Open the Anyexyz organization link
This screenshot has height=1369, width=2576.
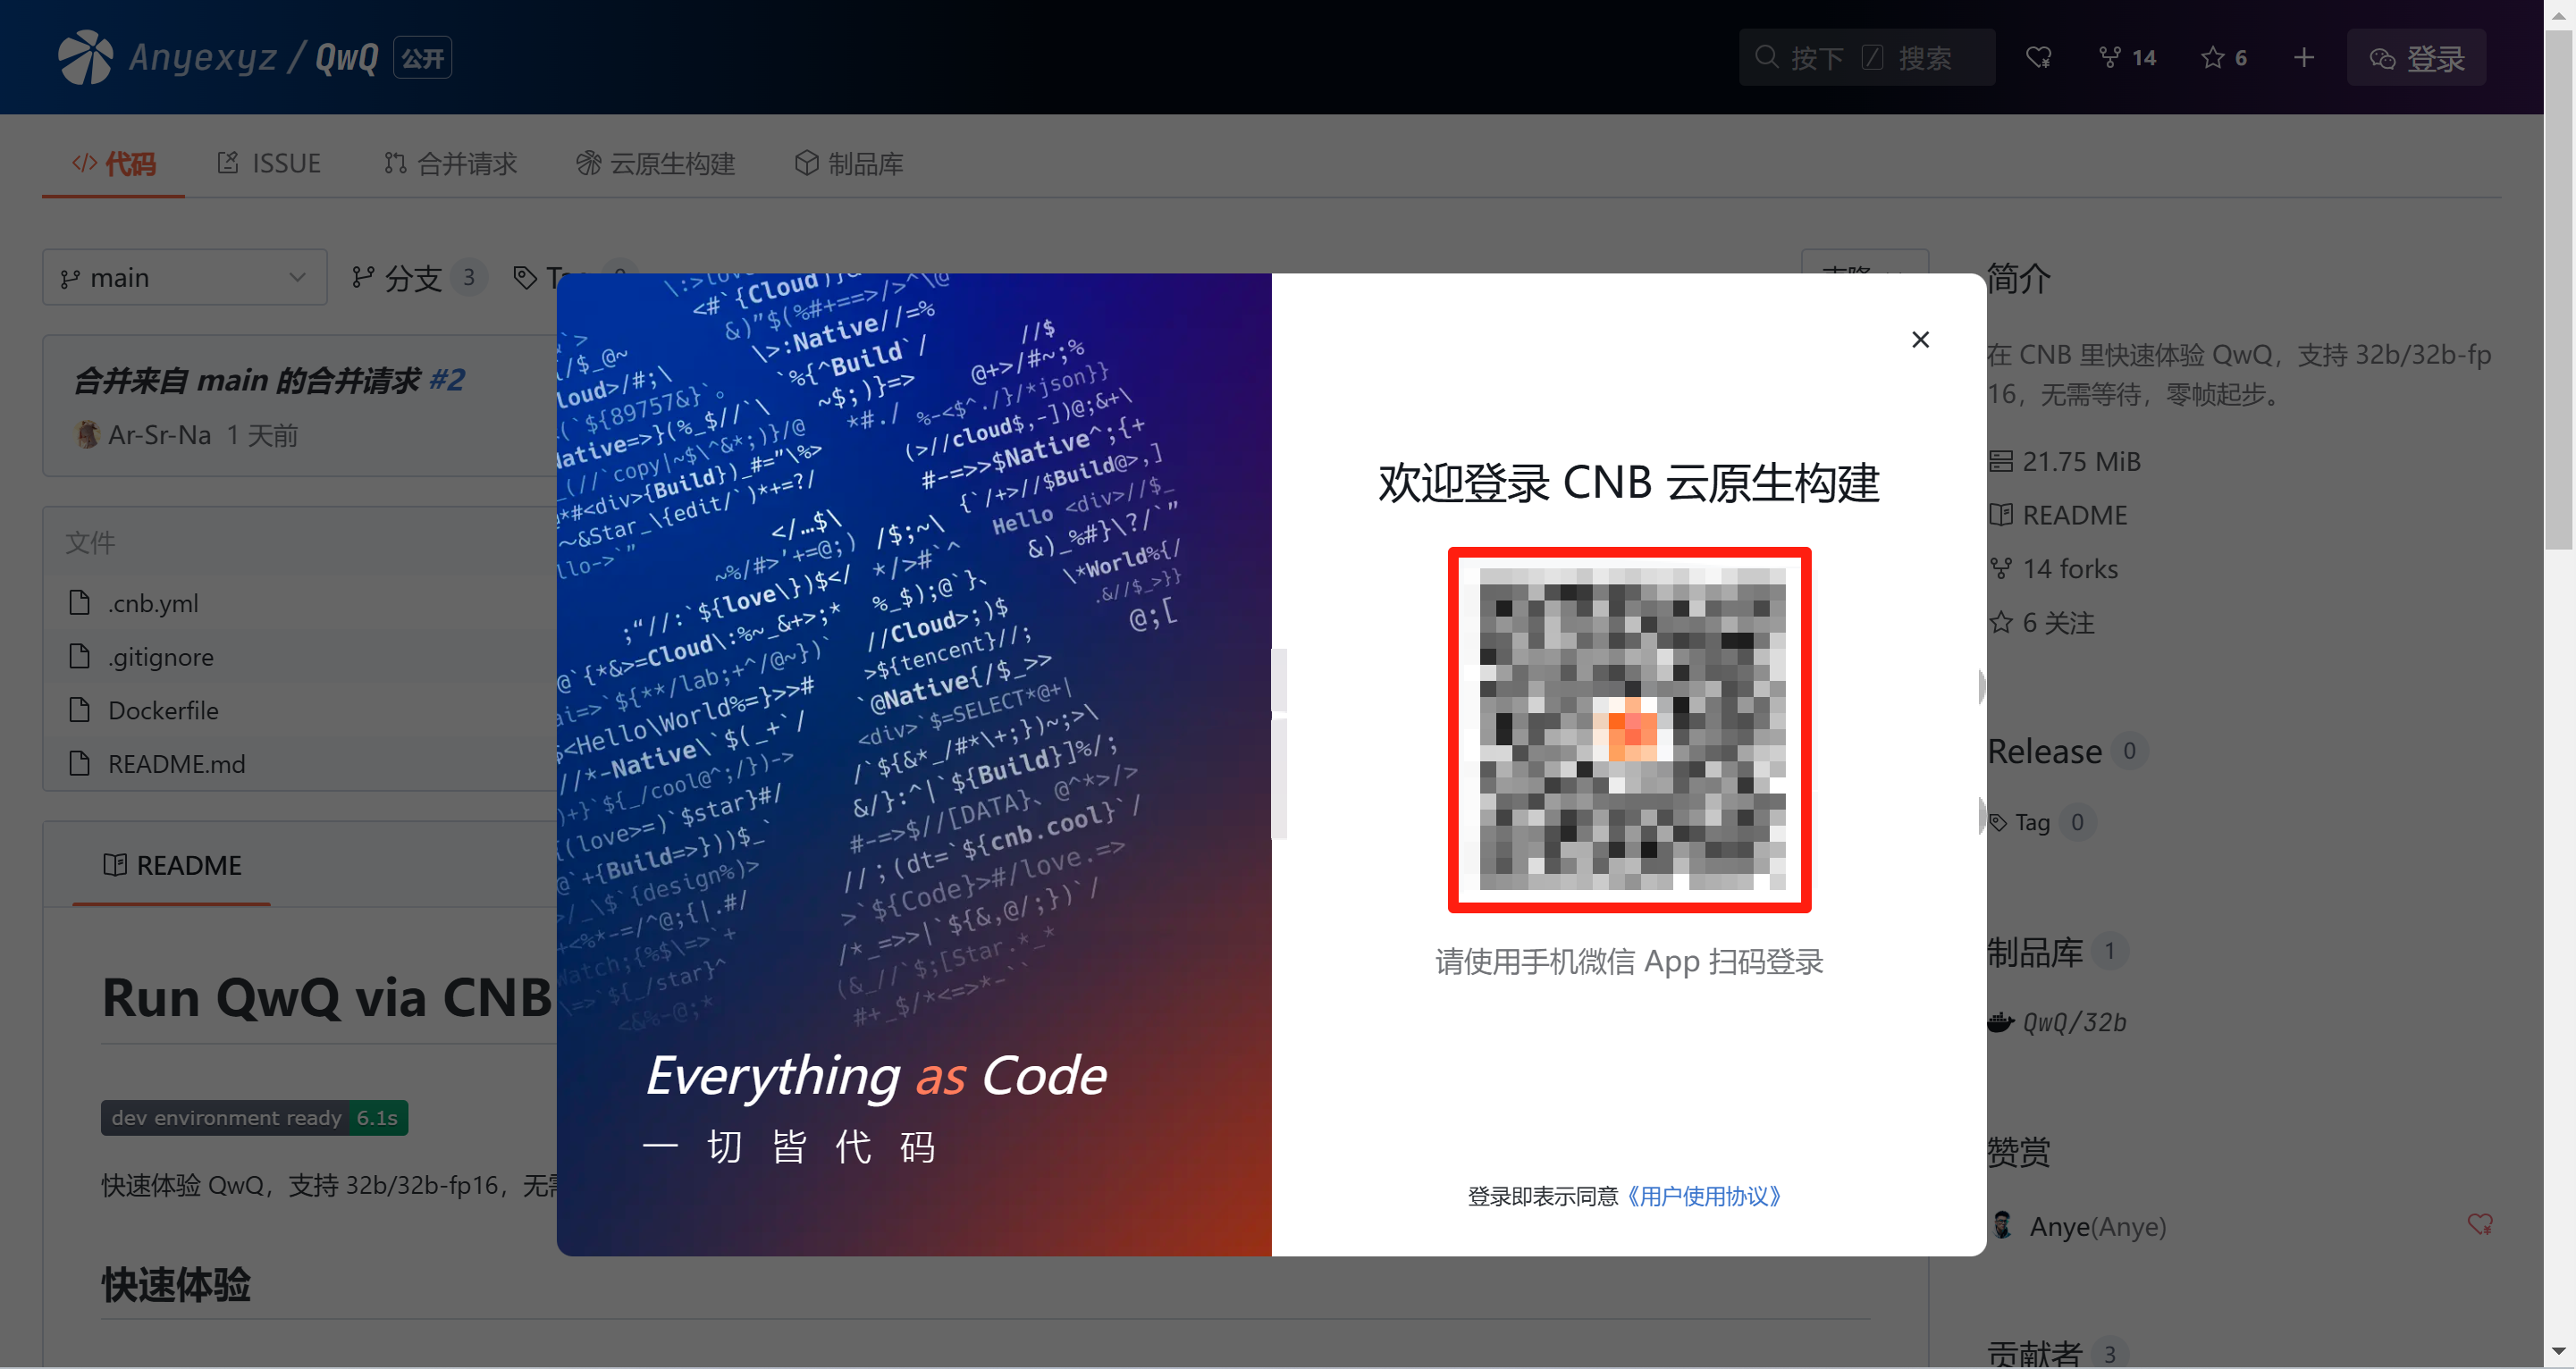pyautogui.click(x=203, y=57)
